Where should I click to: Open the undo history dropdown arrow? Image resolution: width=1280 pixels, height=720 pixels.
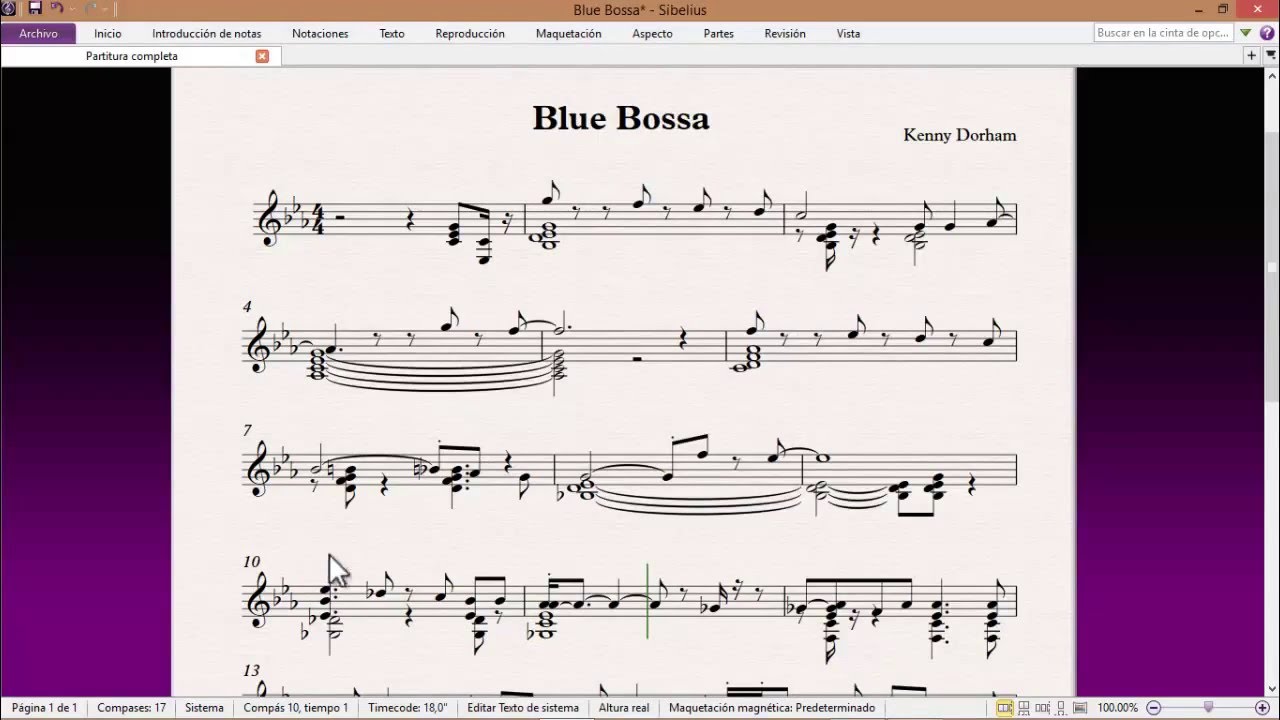(72, 10)
